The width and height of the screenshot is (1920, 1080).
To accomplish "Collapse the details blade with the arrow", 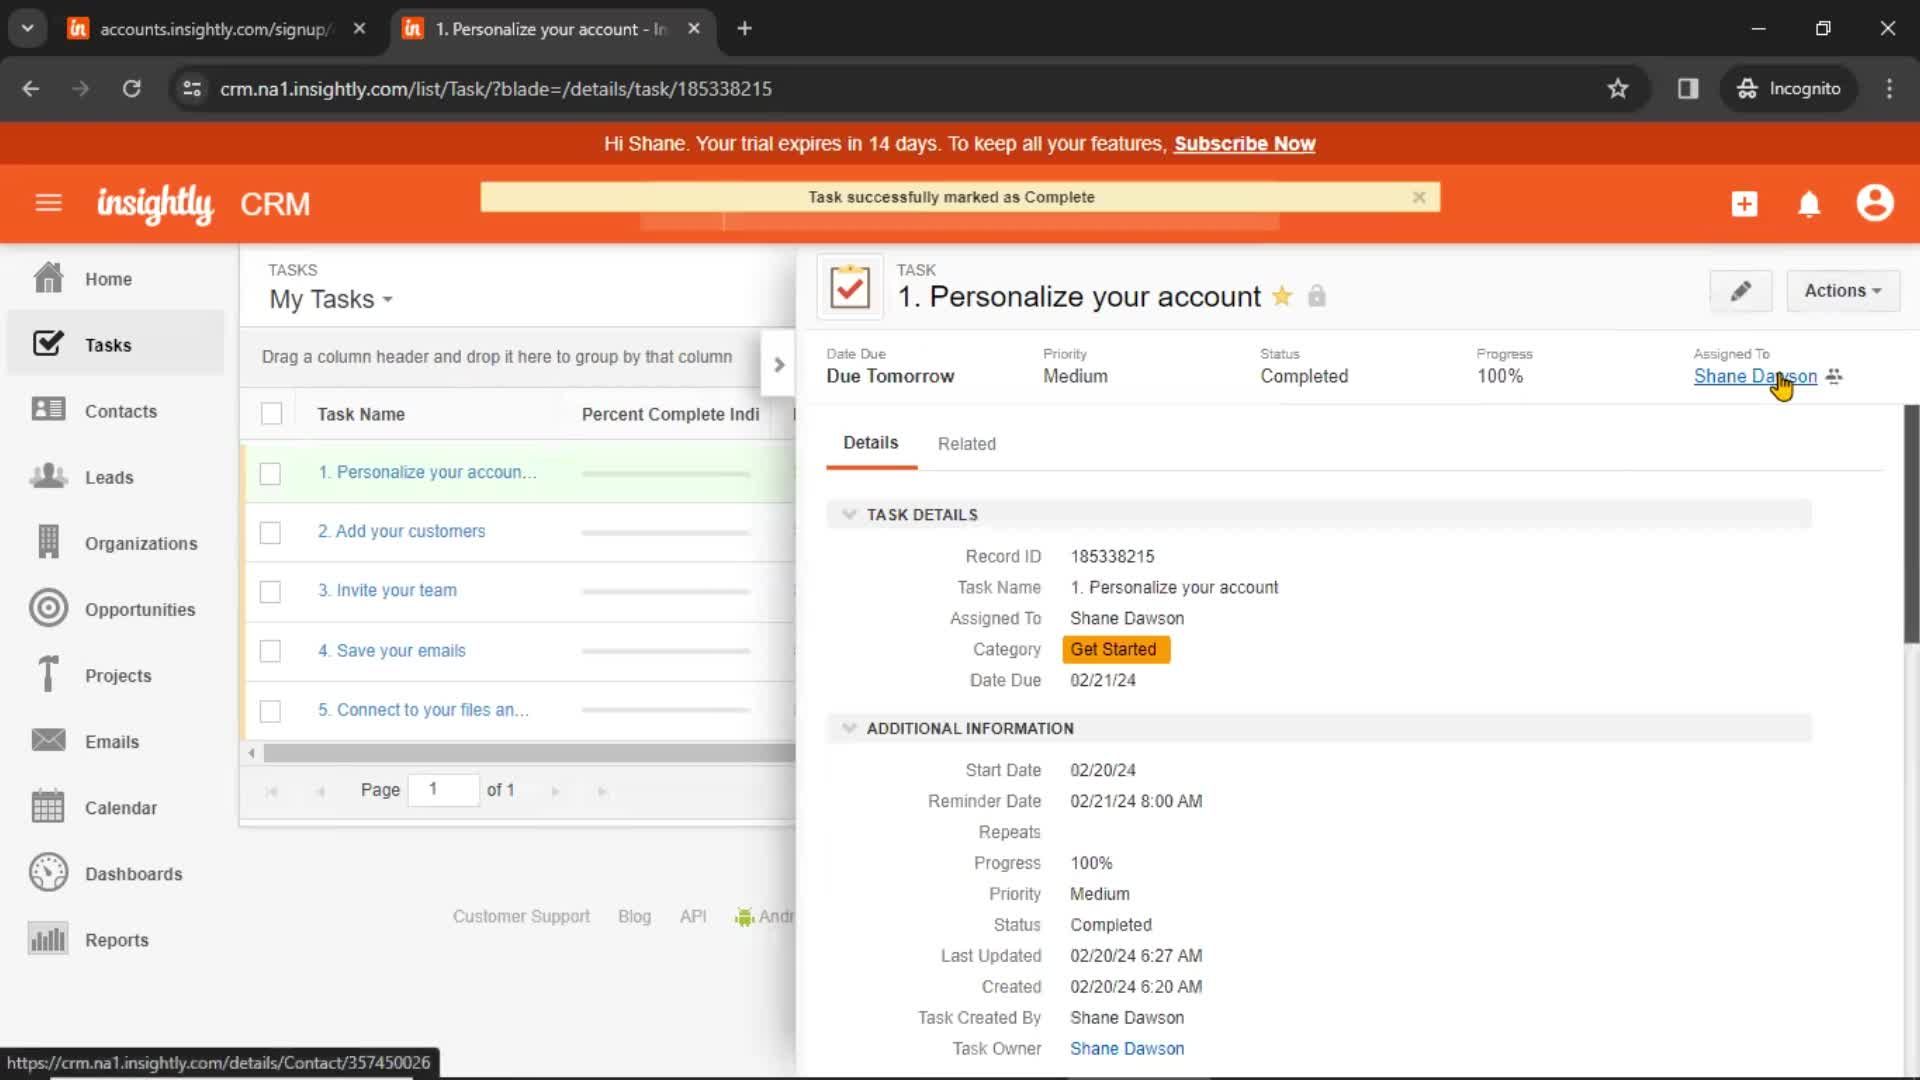I will coord(779,365).
